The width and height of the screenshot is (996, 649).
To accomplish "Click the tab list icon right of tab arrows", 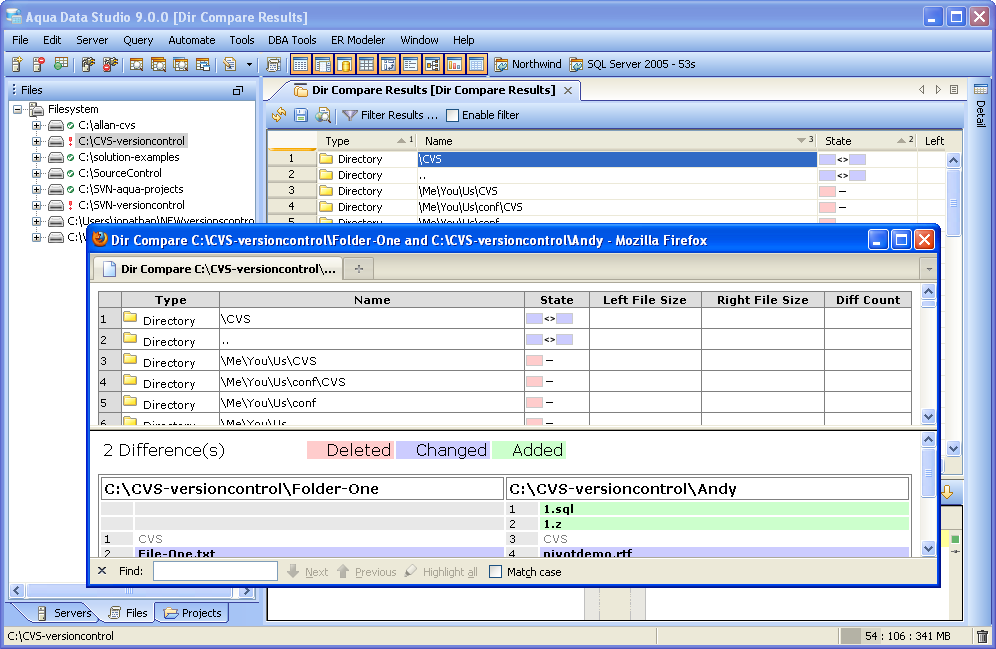I will click(x=953, y=90).
